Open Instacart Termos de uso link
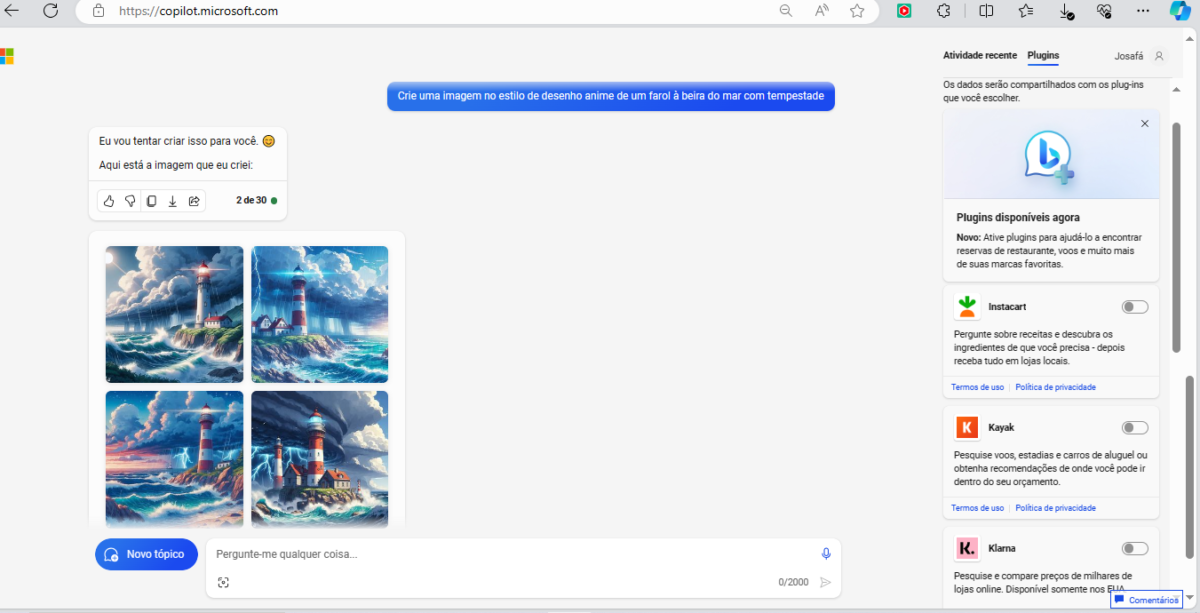The height and width of the screenshot is (613, 1200). [x=977, y=387]
